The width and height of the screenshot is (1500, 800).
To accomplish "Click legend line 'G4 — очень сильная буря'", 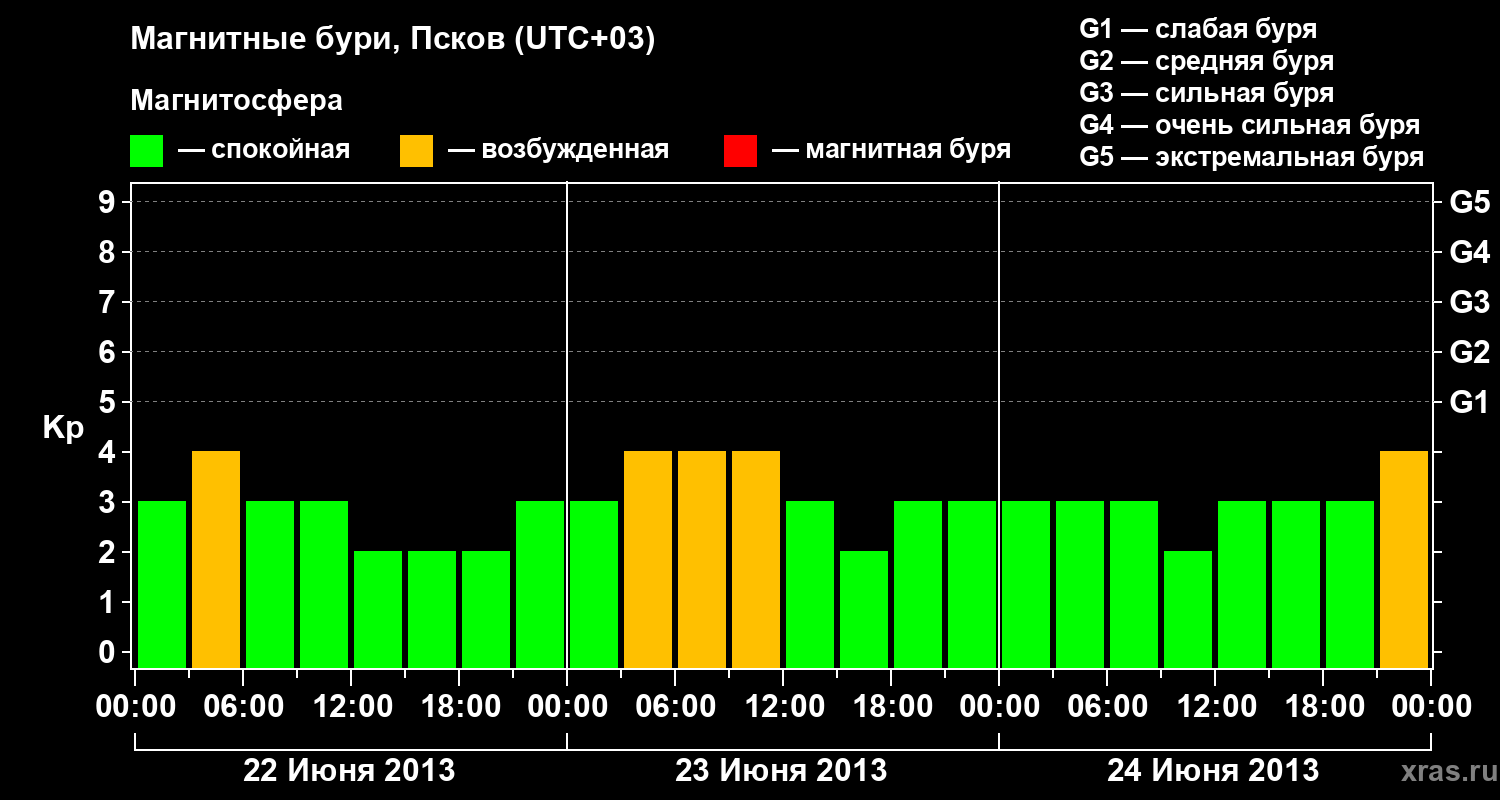I will click(x=1250, y=125).
